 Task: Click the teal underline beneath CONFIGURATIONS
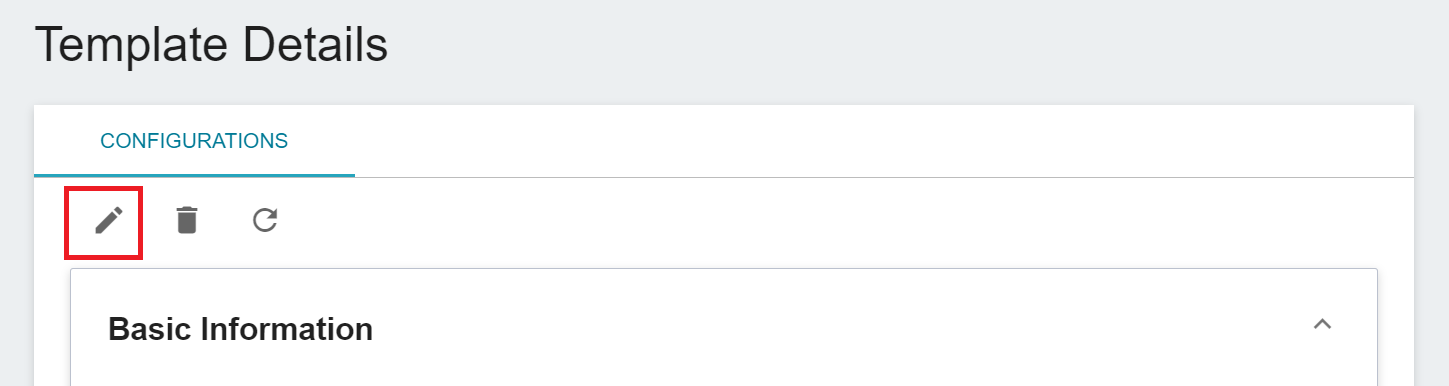point(194,175)
